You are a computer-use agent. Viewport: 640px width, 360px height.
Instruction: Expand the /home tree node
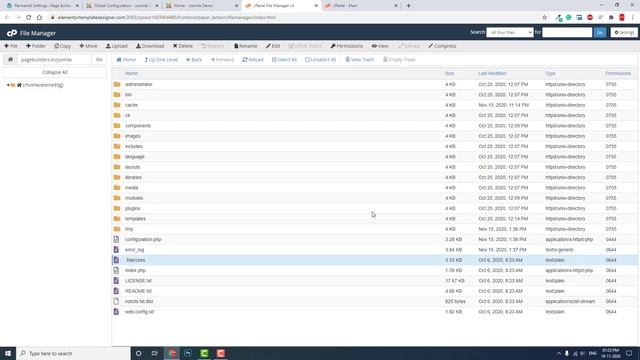(x=8, y=85)
